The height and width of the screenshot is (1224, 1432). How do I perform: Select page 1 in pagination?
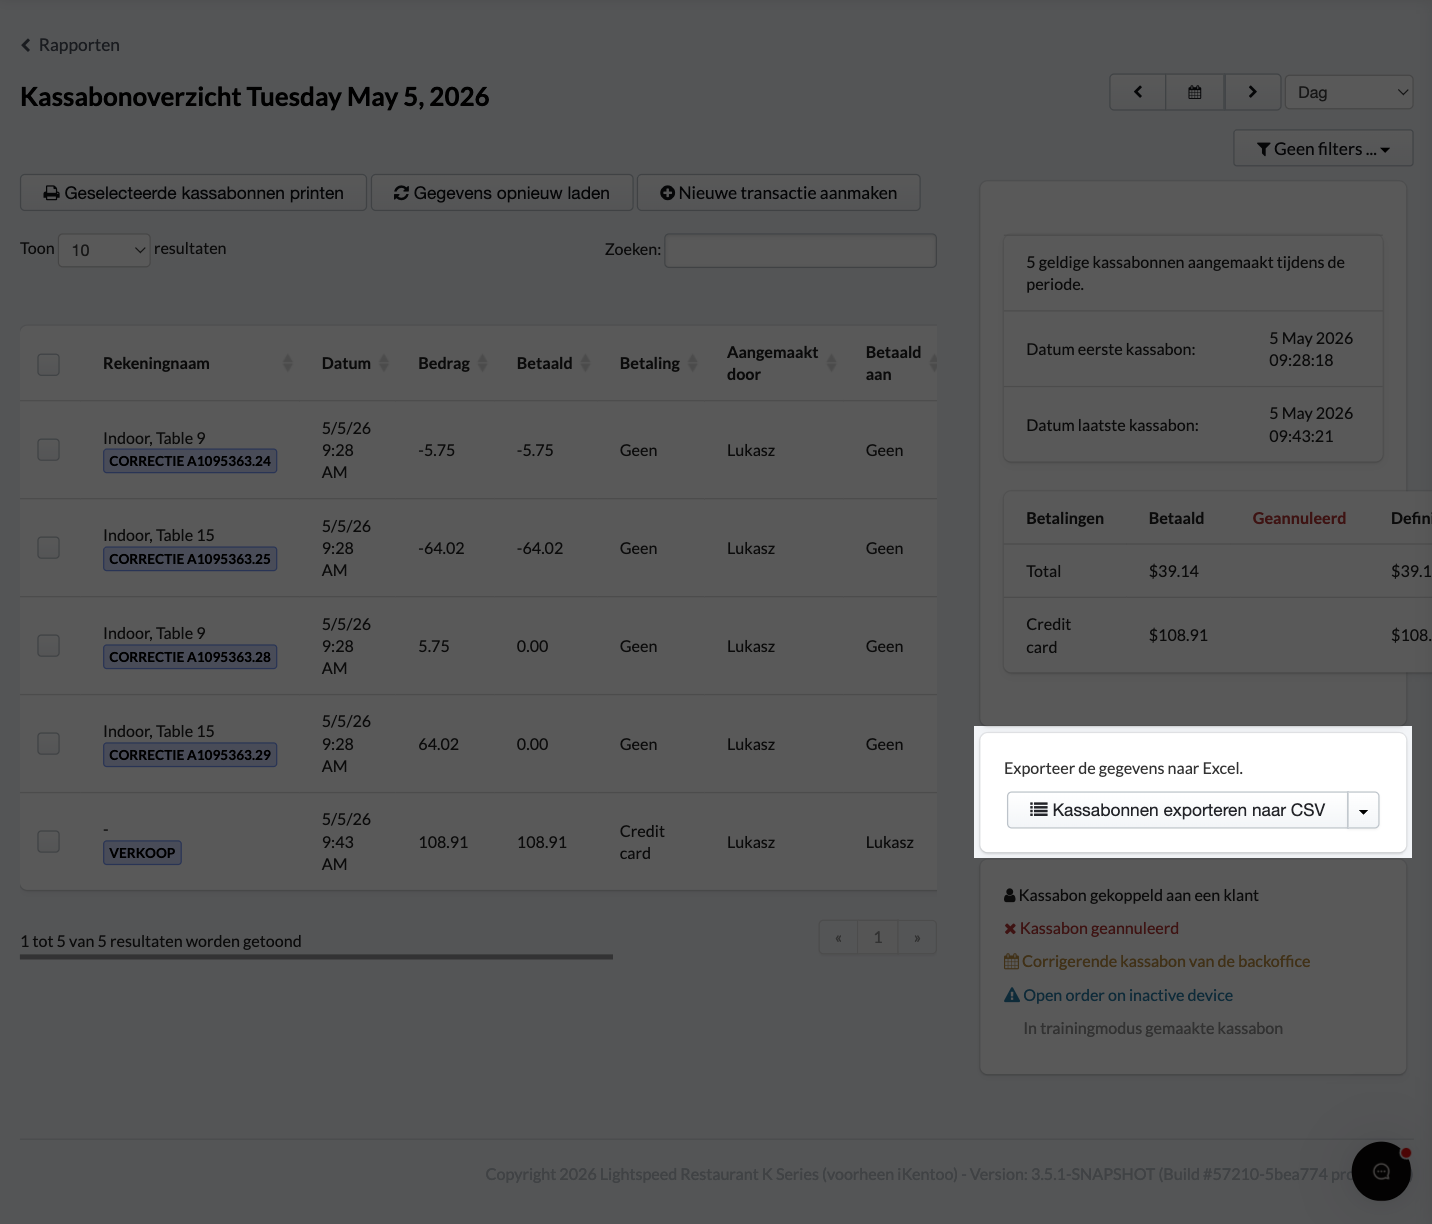878,937
